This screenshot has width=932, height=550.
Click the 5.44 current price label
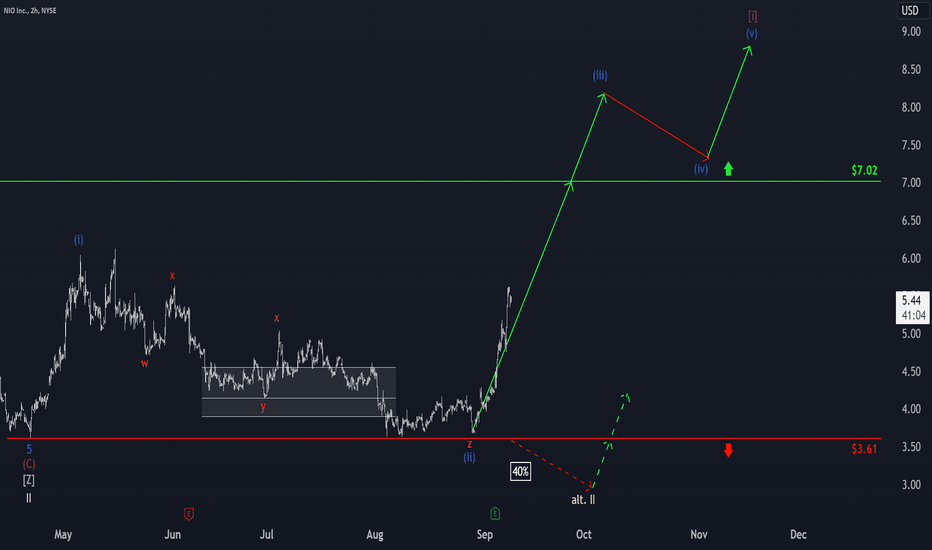pos(911,300)
